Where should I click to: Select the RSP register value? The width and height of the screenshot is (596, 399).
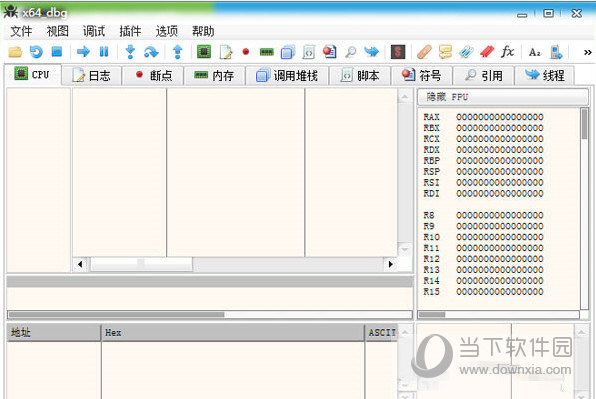coord(500,172)
